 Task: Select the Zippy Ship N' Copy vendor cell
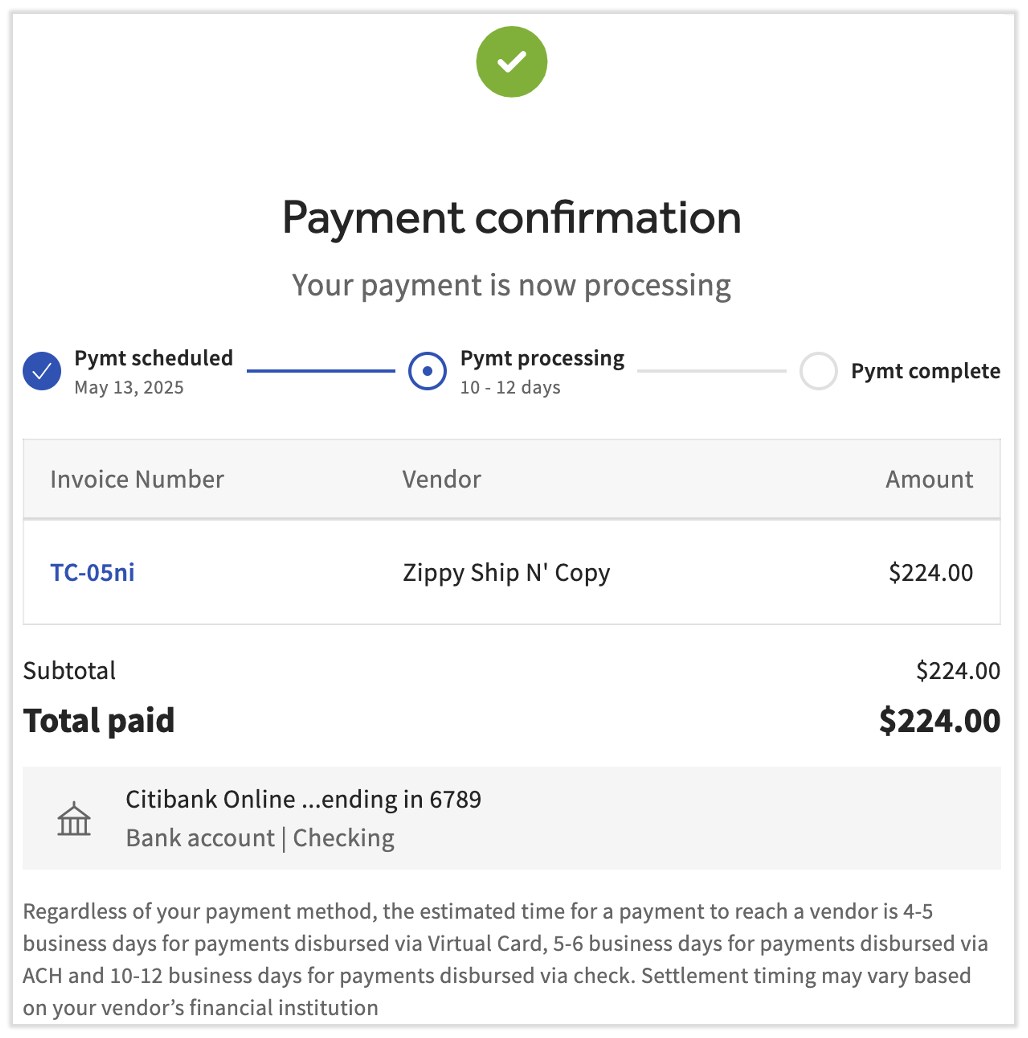coord(506,573)
